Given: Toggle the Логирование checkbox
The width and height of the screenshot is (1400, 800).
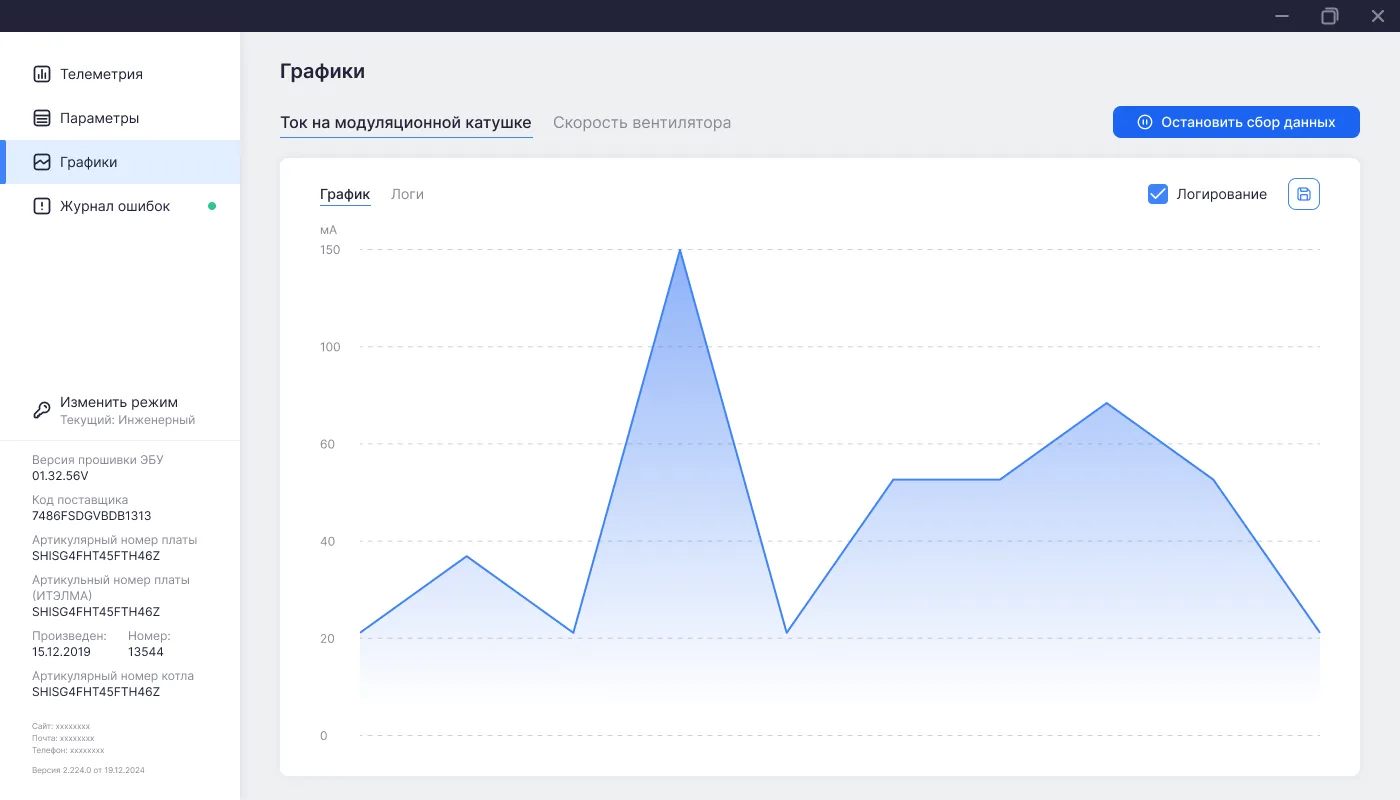Looking at the screenshot, I should 1158,194.
